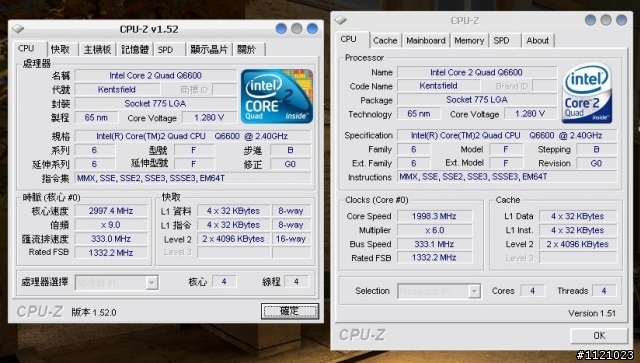Click the 2997.4 MHz core speed value

111,211
